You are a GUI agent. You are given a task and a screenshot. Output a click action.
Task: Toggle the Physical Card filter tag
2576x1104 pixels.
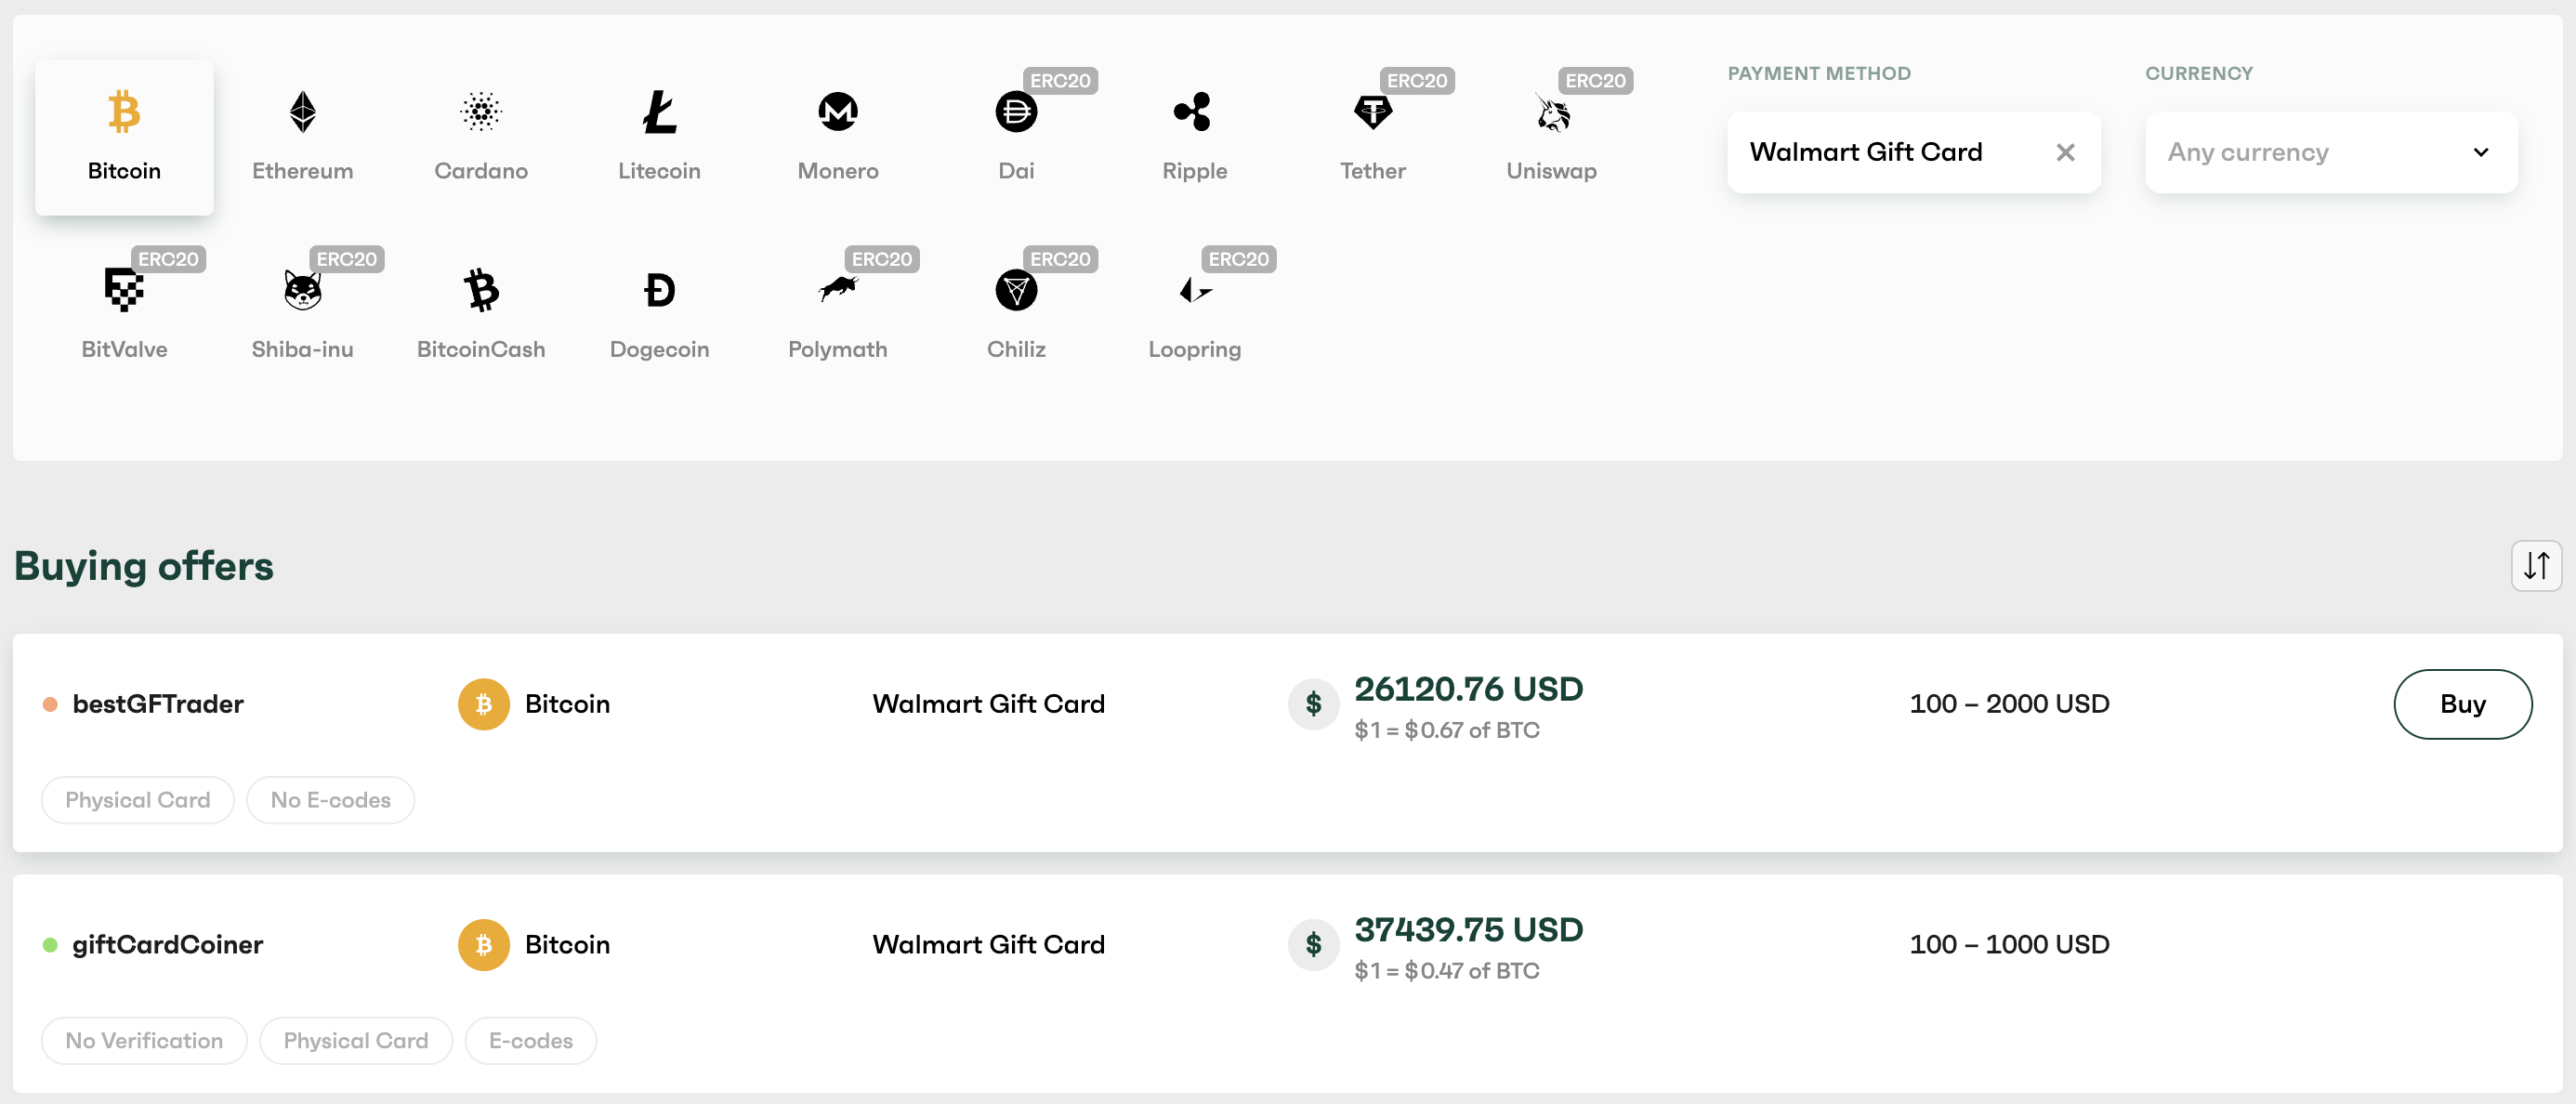coord(138,800)
